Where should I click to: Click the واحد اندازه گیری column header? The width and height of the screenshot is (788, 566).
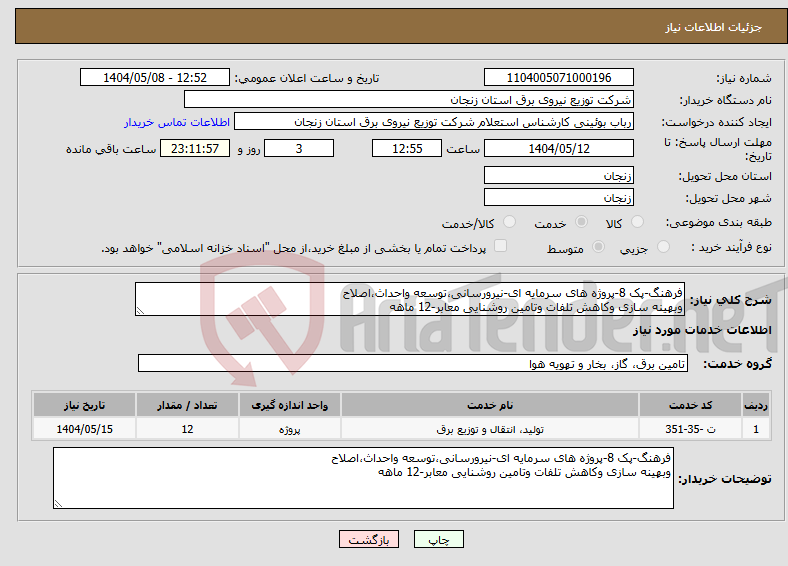pyautogui.click(x=289, y=405)
